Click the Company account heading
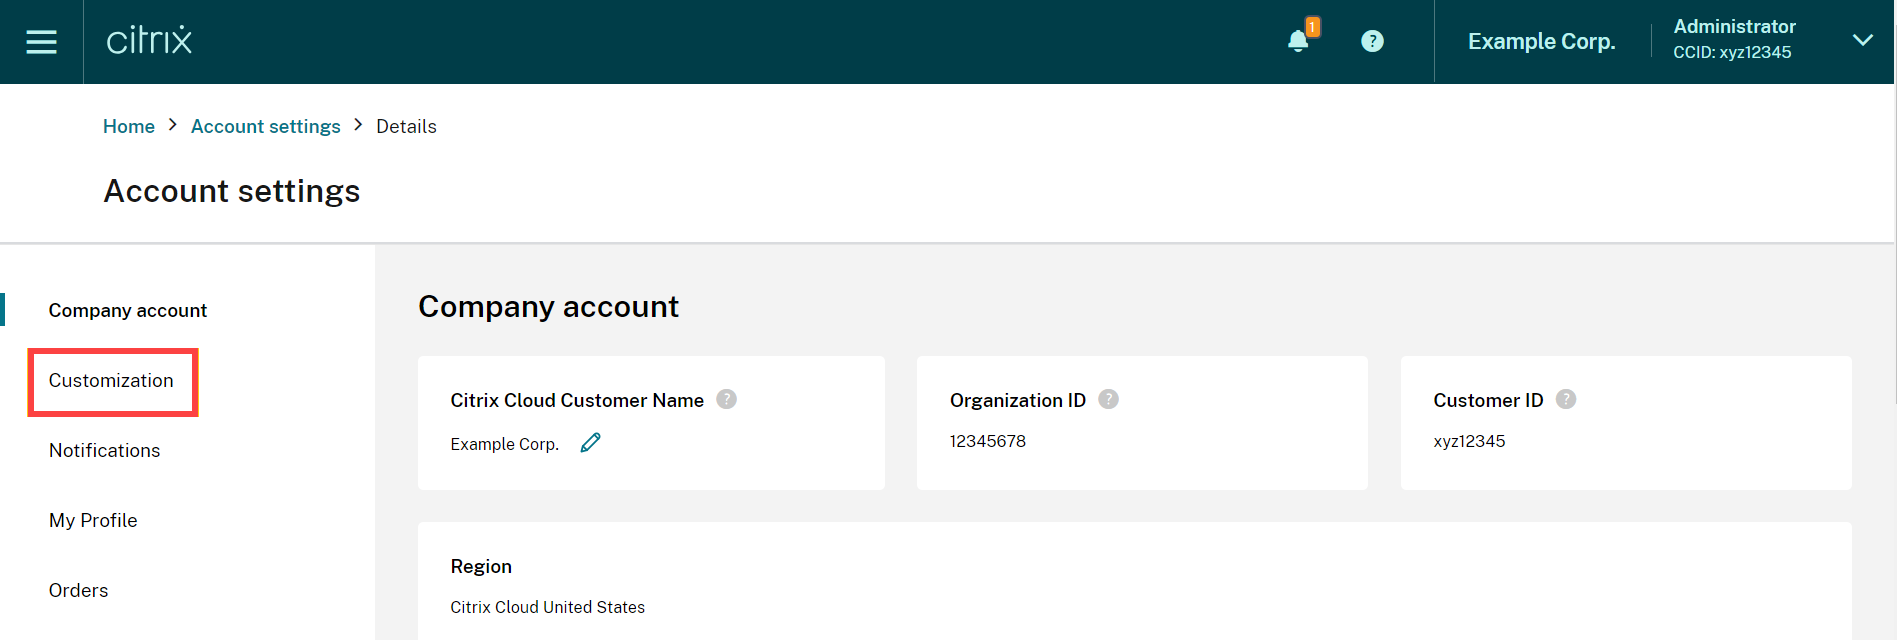Viewport: 1897px width, 640px height. 548,306
